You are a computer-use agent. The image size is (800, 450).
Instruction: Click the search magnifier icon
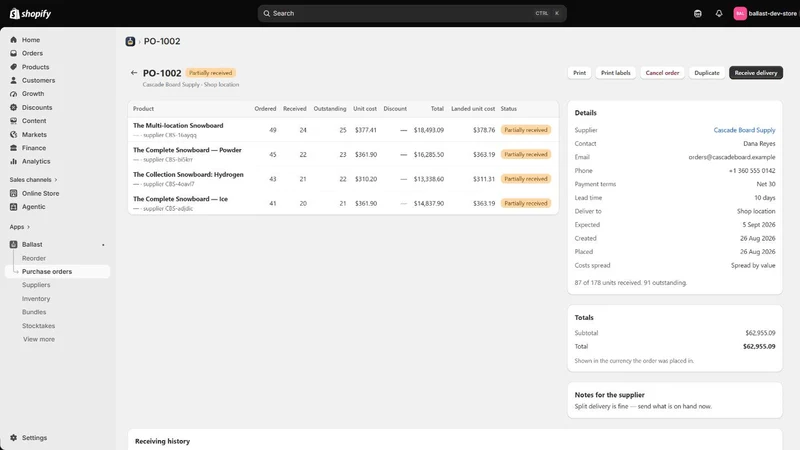point(266,13)
